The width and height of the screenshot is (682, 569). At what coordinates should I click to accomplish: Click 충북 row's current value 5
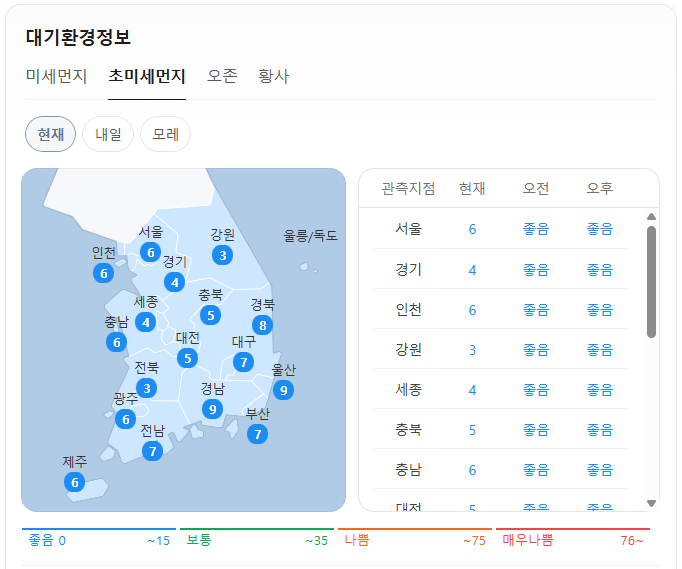tap(472, 430)
